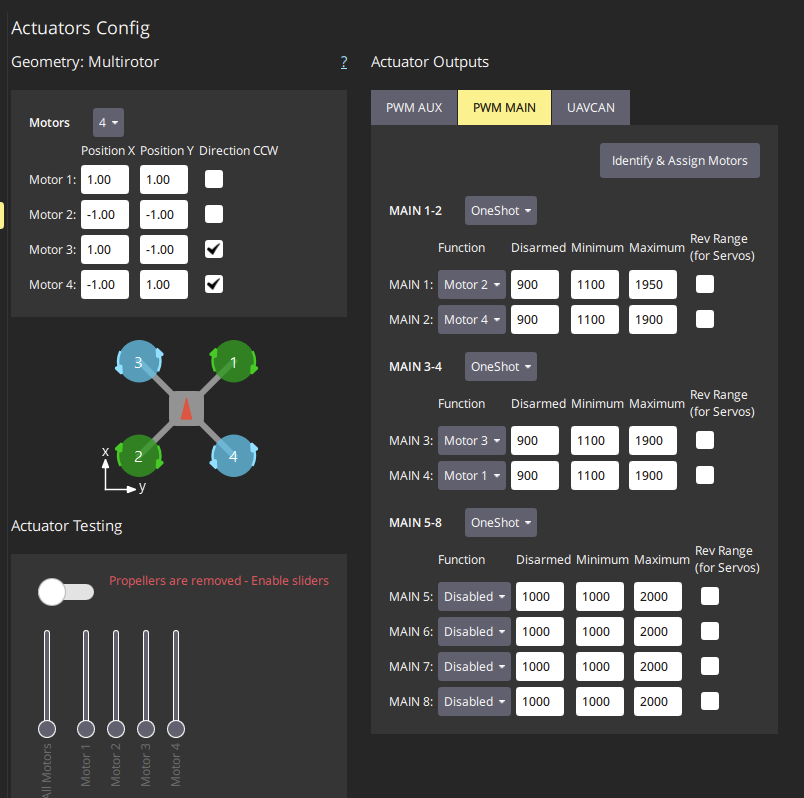Open the geometry help question mark
The image size is (804, 798).
click(344, 62)
